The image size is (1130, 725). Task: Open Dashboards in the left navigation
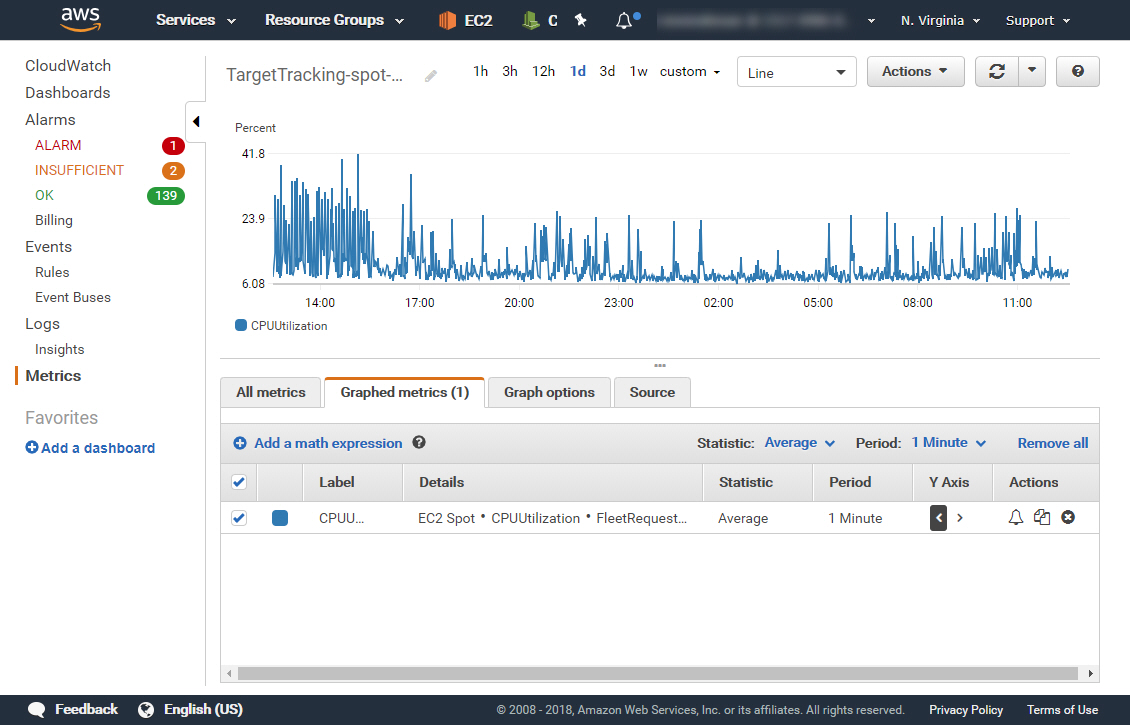[68, 93]
